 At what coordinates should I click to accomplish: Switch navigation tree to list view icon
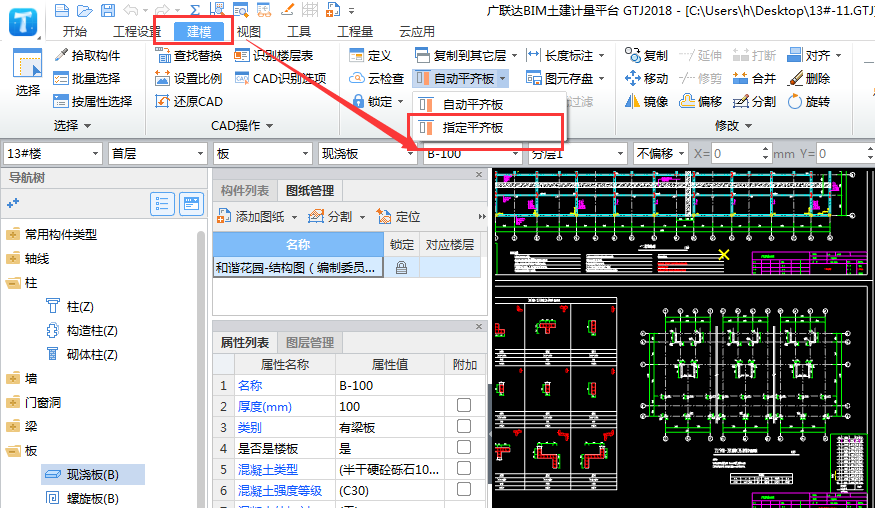(162, 204)
